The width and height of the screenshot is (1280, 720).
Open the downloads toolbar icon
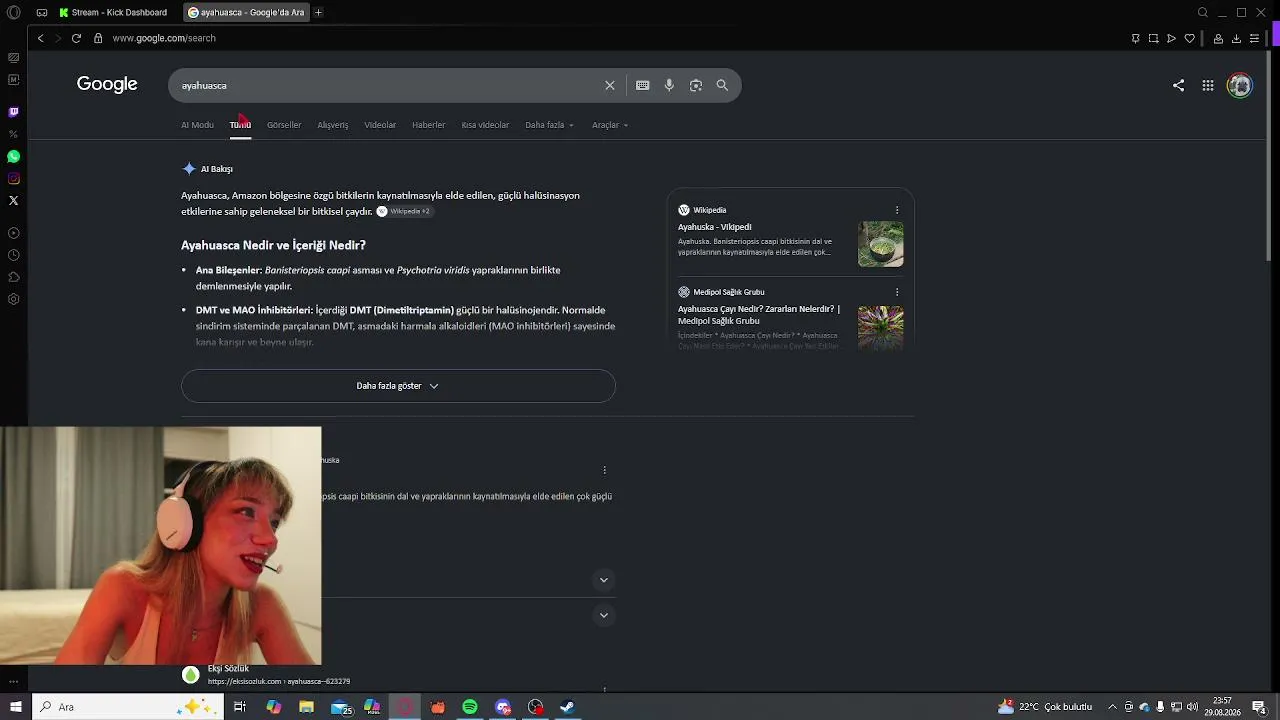coord(1236,38)
